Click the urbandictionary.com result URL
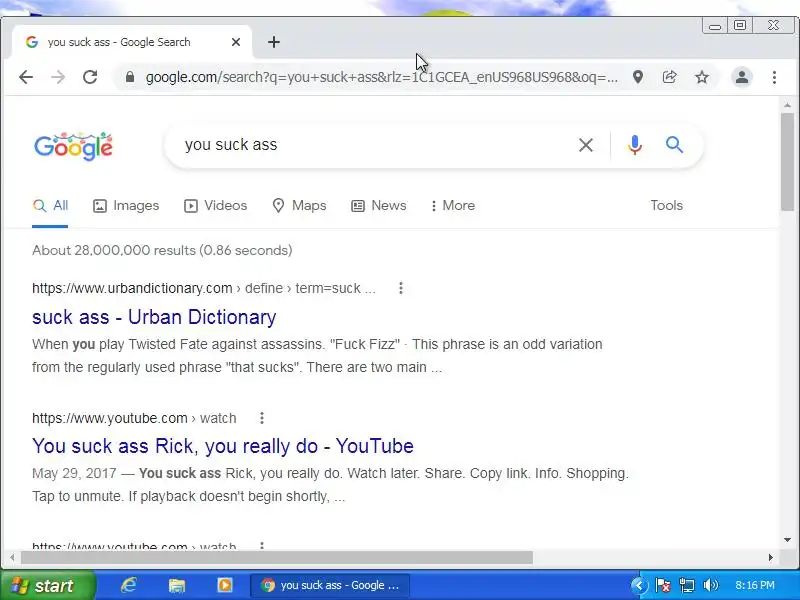Viewport: 800px width, 600px height. [204, 288]
